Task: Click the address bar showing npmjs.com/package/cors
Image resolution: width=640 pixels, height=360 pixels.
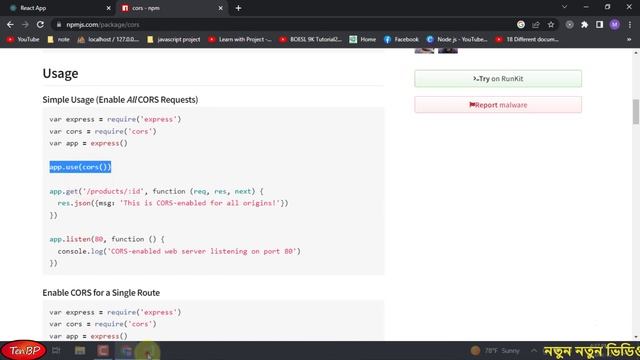Action: 286,25
